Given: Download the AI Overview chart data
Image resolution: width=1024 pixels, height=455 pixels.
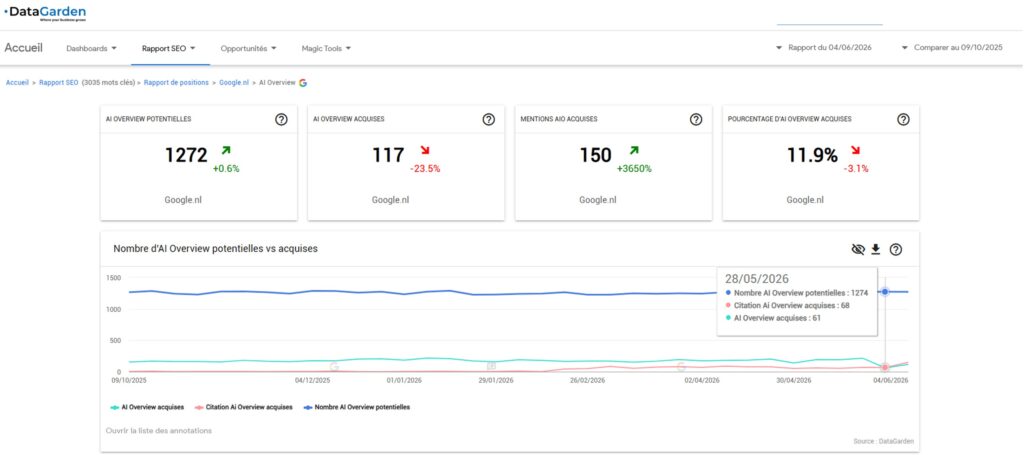Looking at the screenshot, I should (876, 249).
